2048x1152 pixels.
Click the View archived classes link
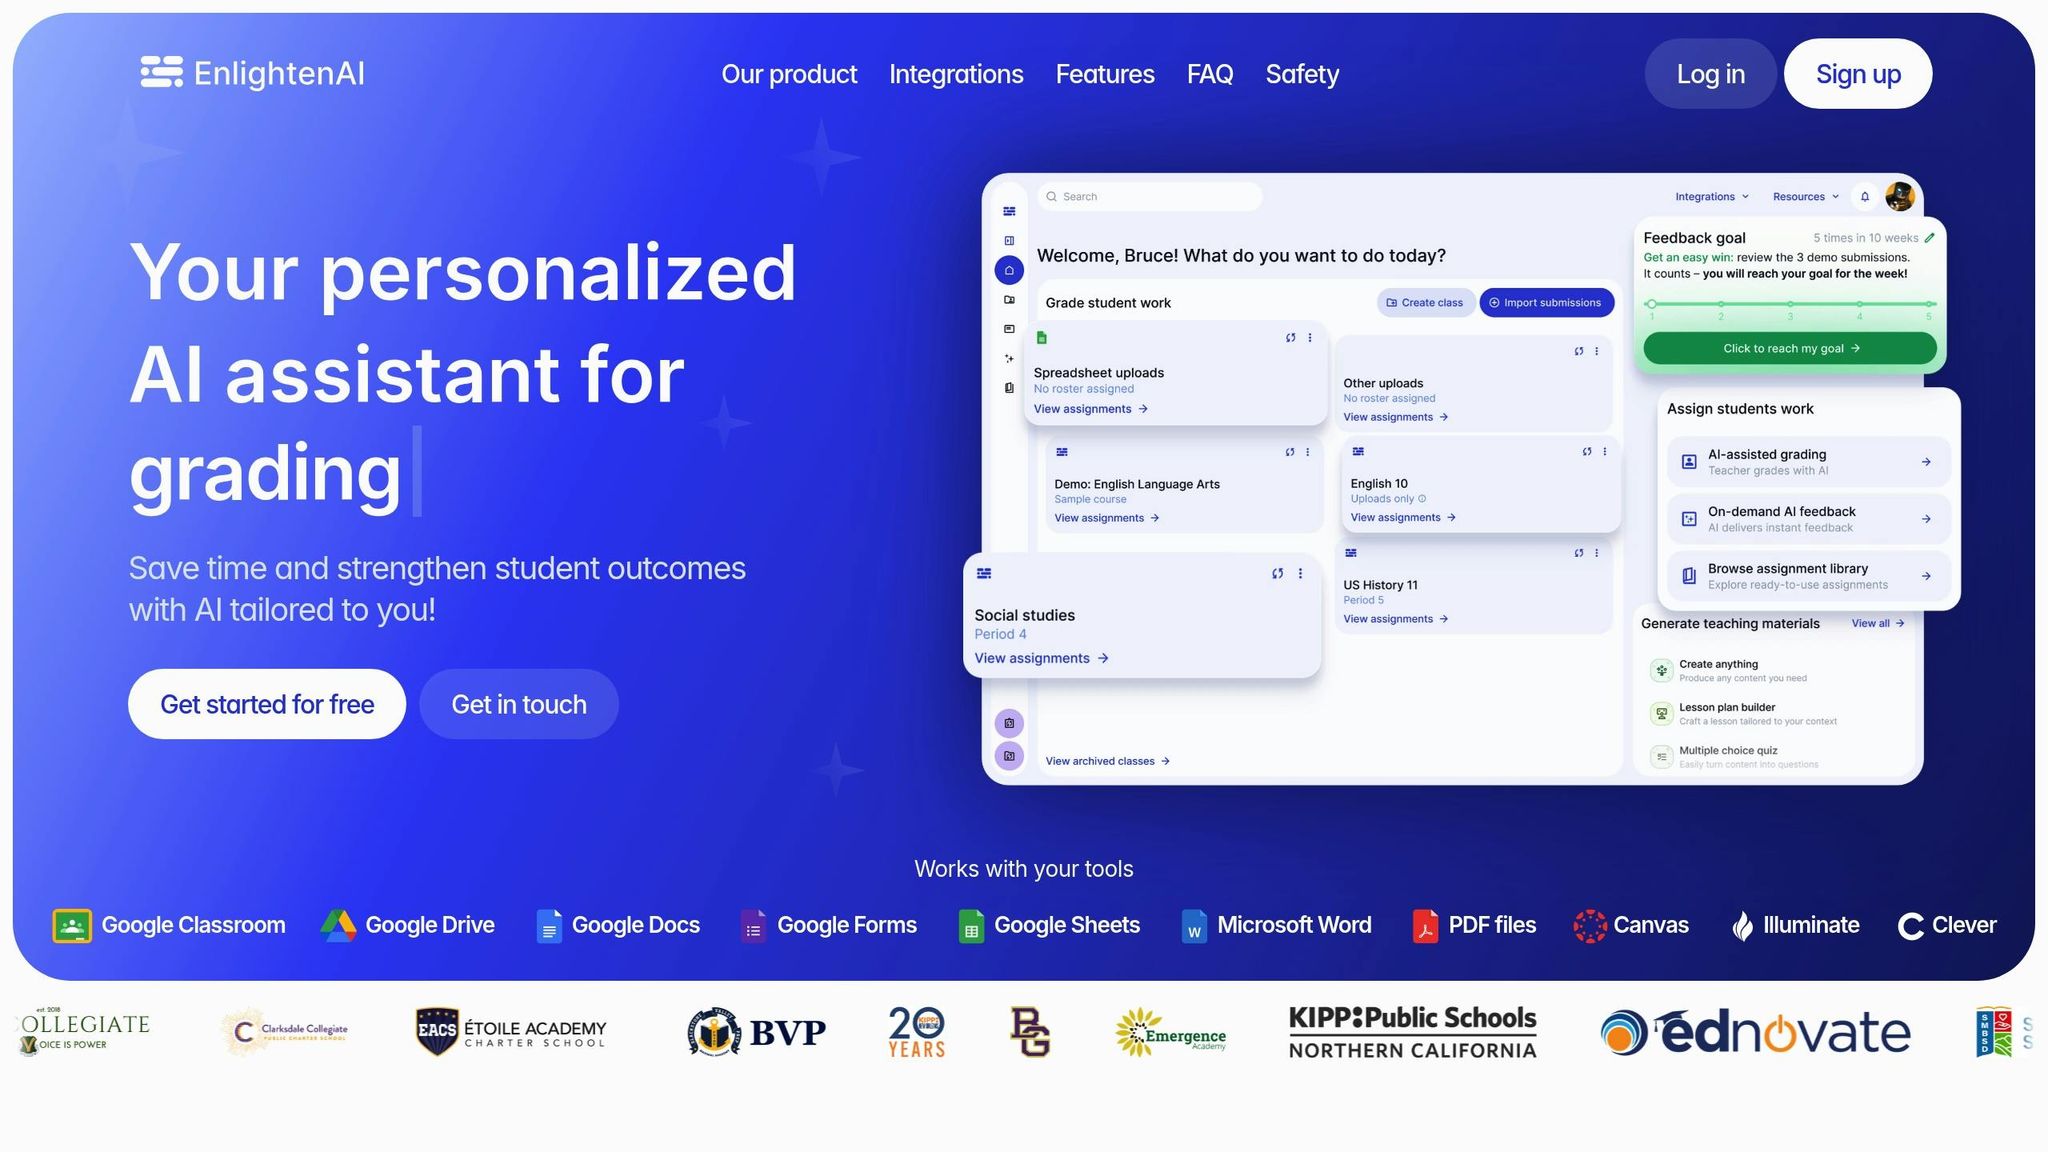1107,761
